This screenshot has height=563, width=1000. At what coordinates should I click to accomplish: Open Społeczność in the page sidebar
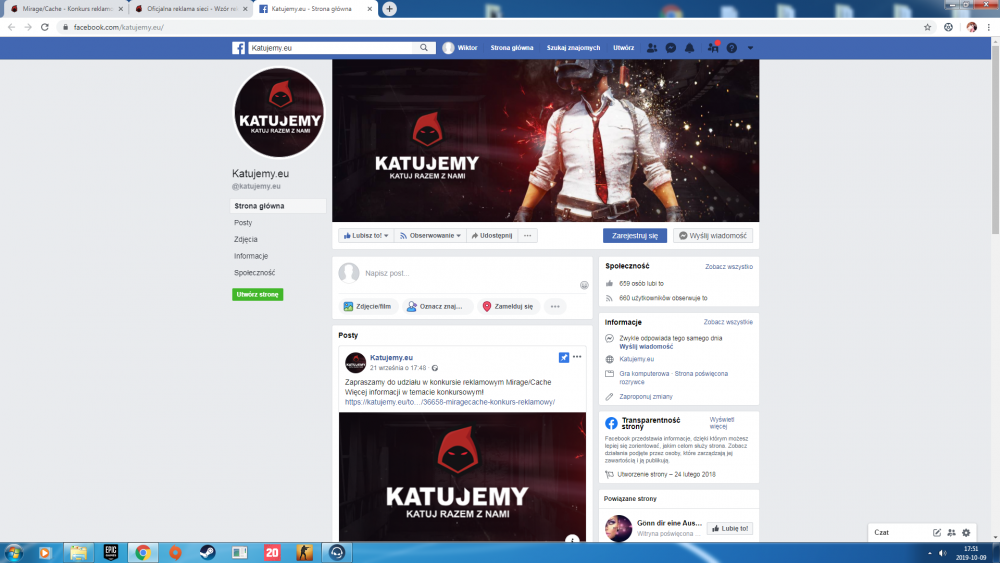(x=254, y=272)
